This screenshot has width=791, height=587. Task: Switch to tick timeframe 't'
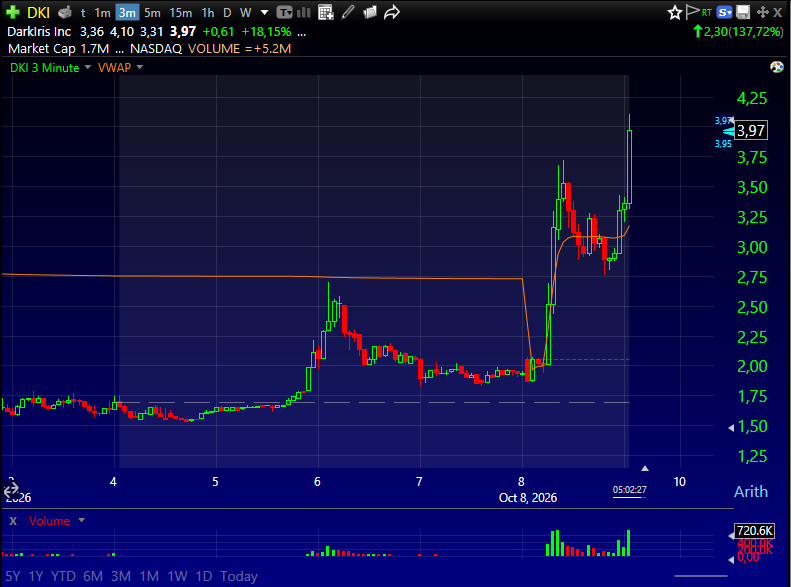pos(83,13)
